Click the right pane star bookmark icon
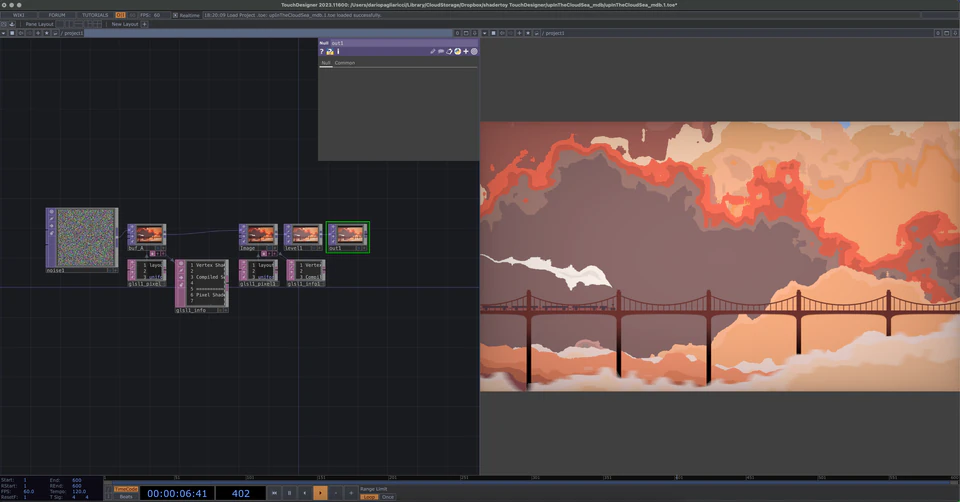The height and width of the screenshot is (502, 960). tap(528, 33)
